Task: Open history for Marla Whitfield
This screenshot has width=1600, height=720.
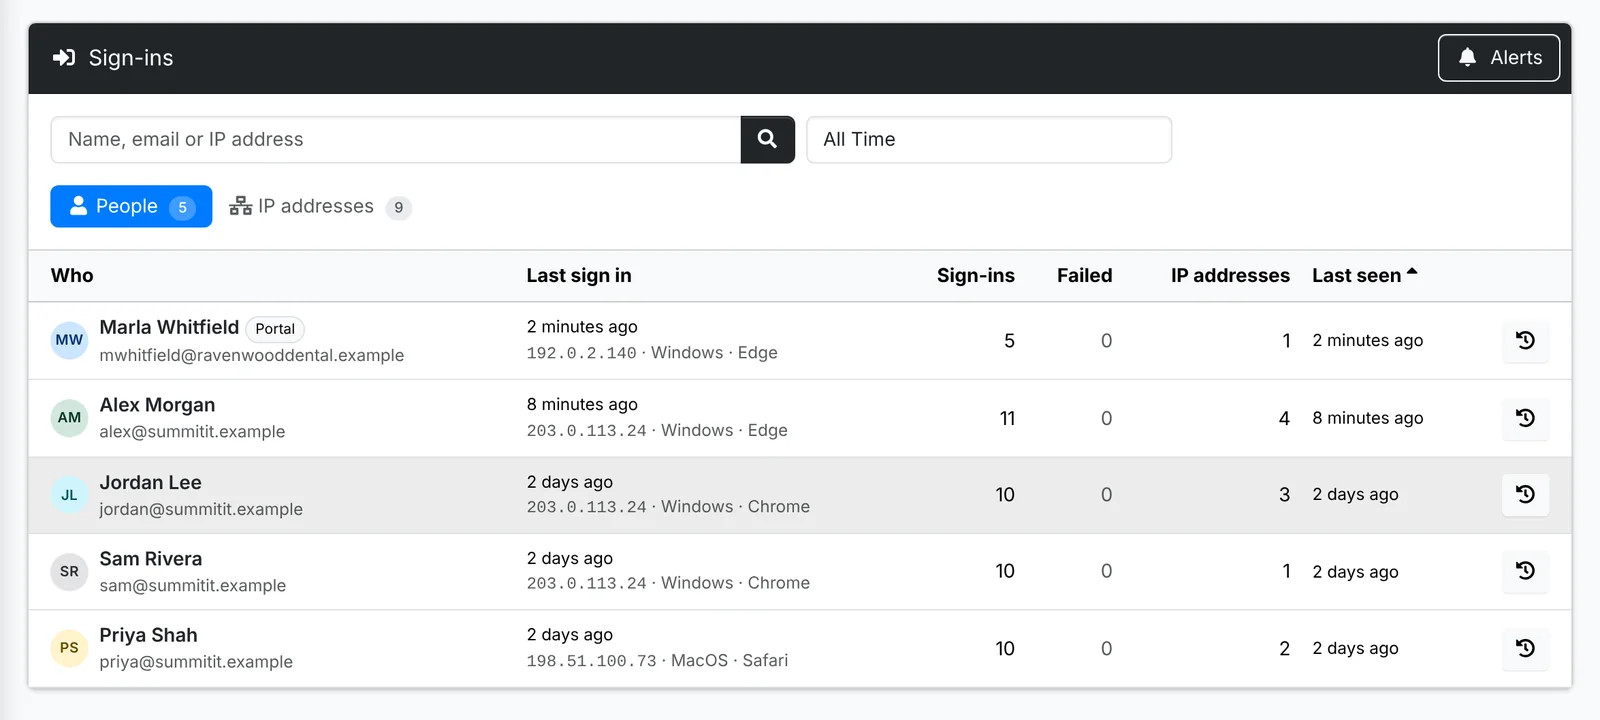Action: coord(1525,340)
